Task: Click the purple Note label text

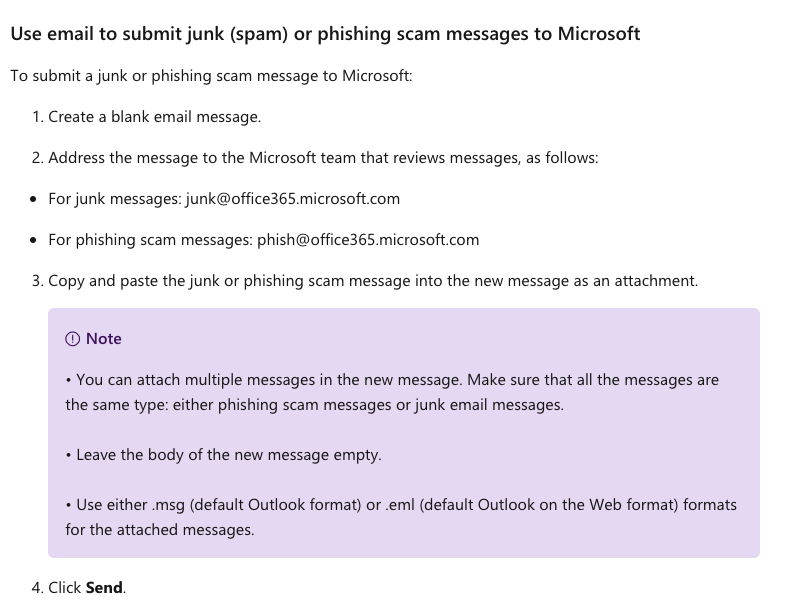Action: tap(104, 339)
